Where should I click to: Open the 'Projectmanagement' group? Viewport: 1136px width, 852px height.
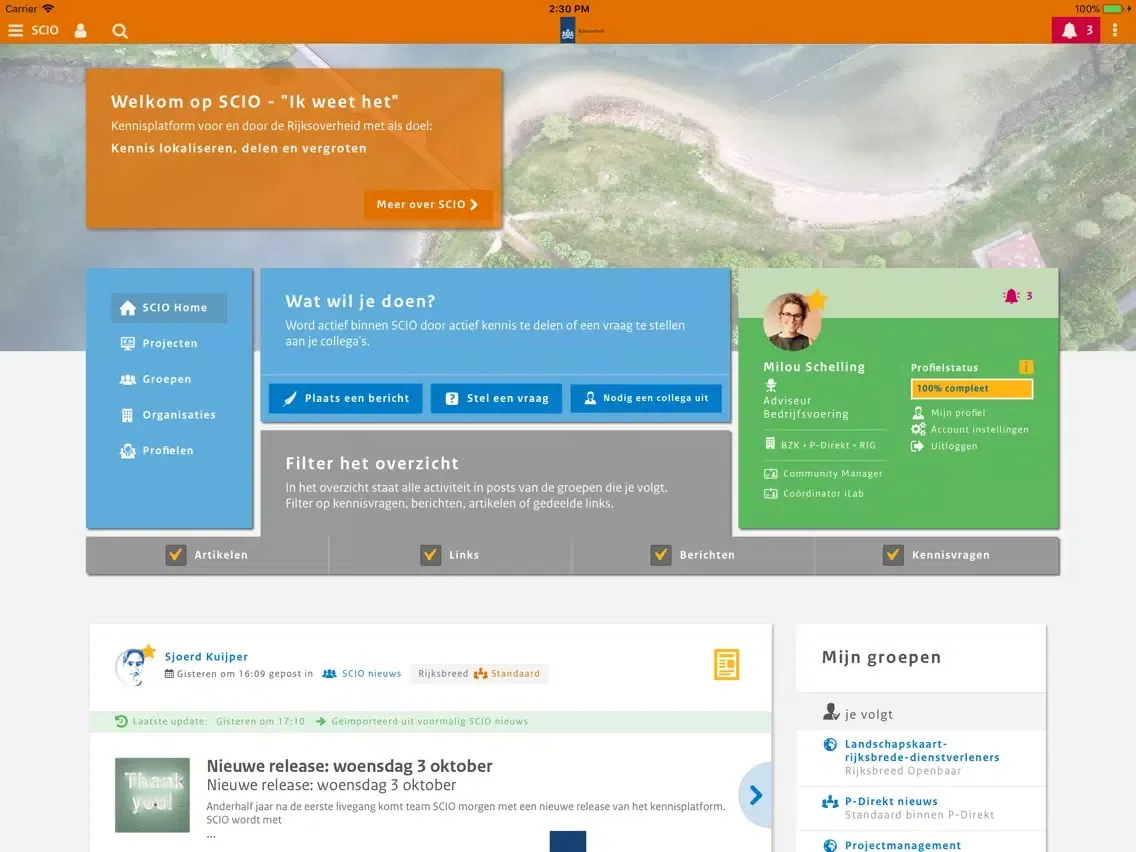(903, 845)
